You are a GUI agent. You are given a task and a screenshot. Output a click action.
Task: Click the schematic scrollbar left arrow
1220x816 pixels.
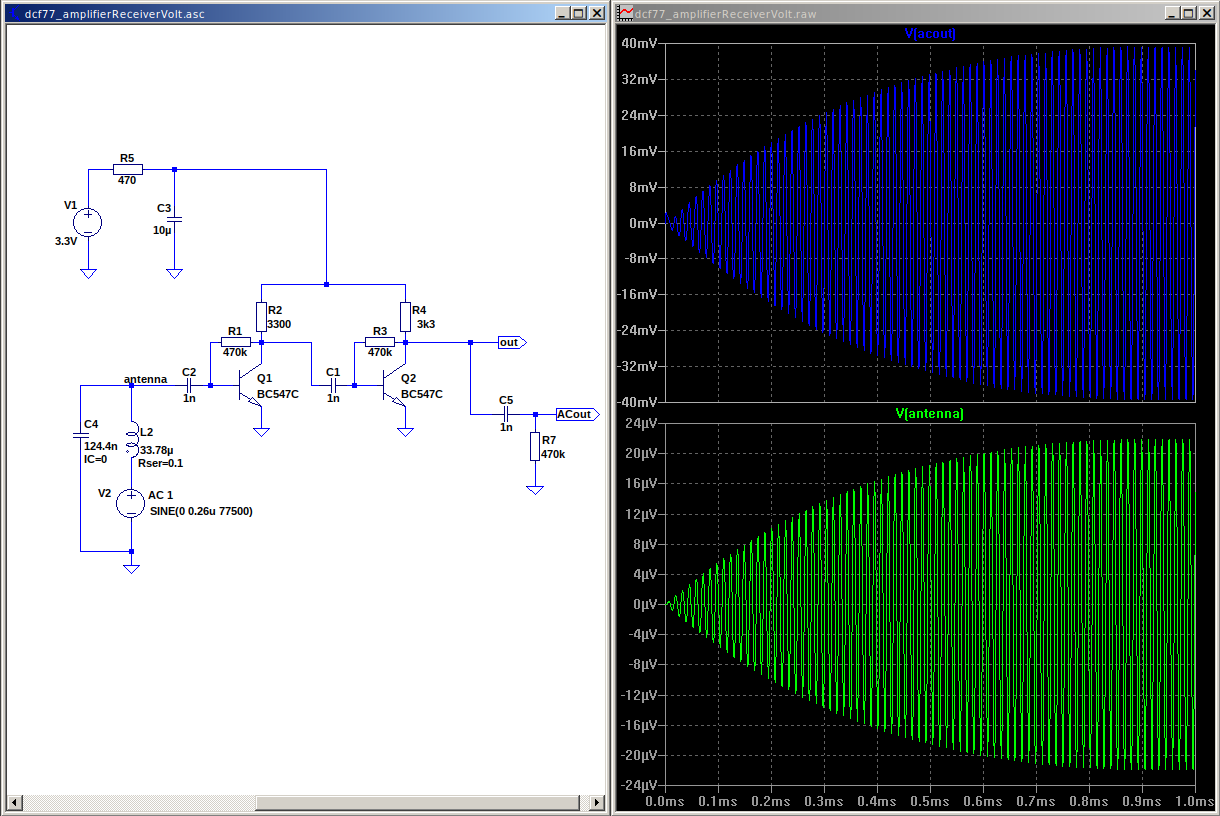pos(14,802)
